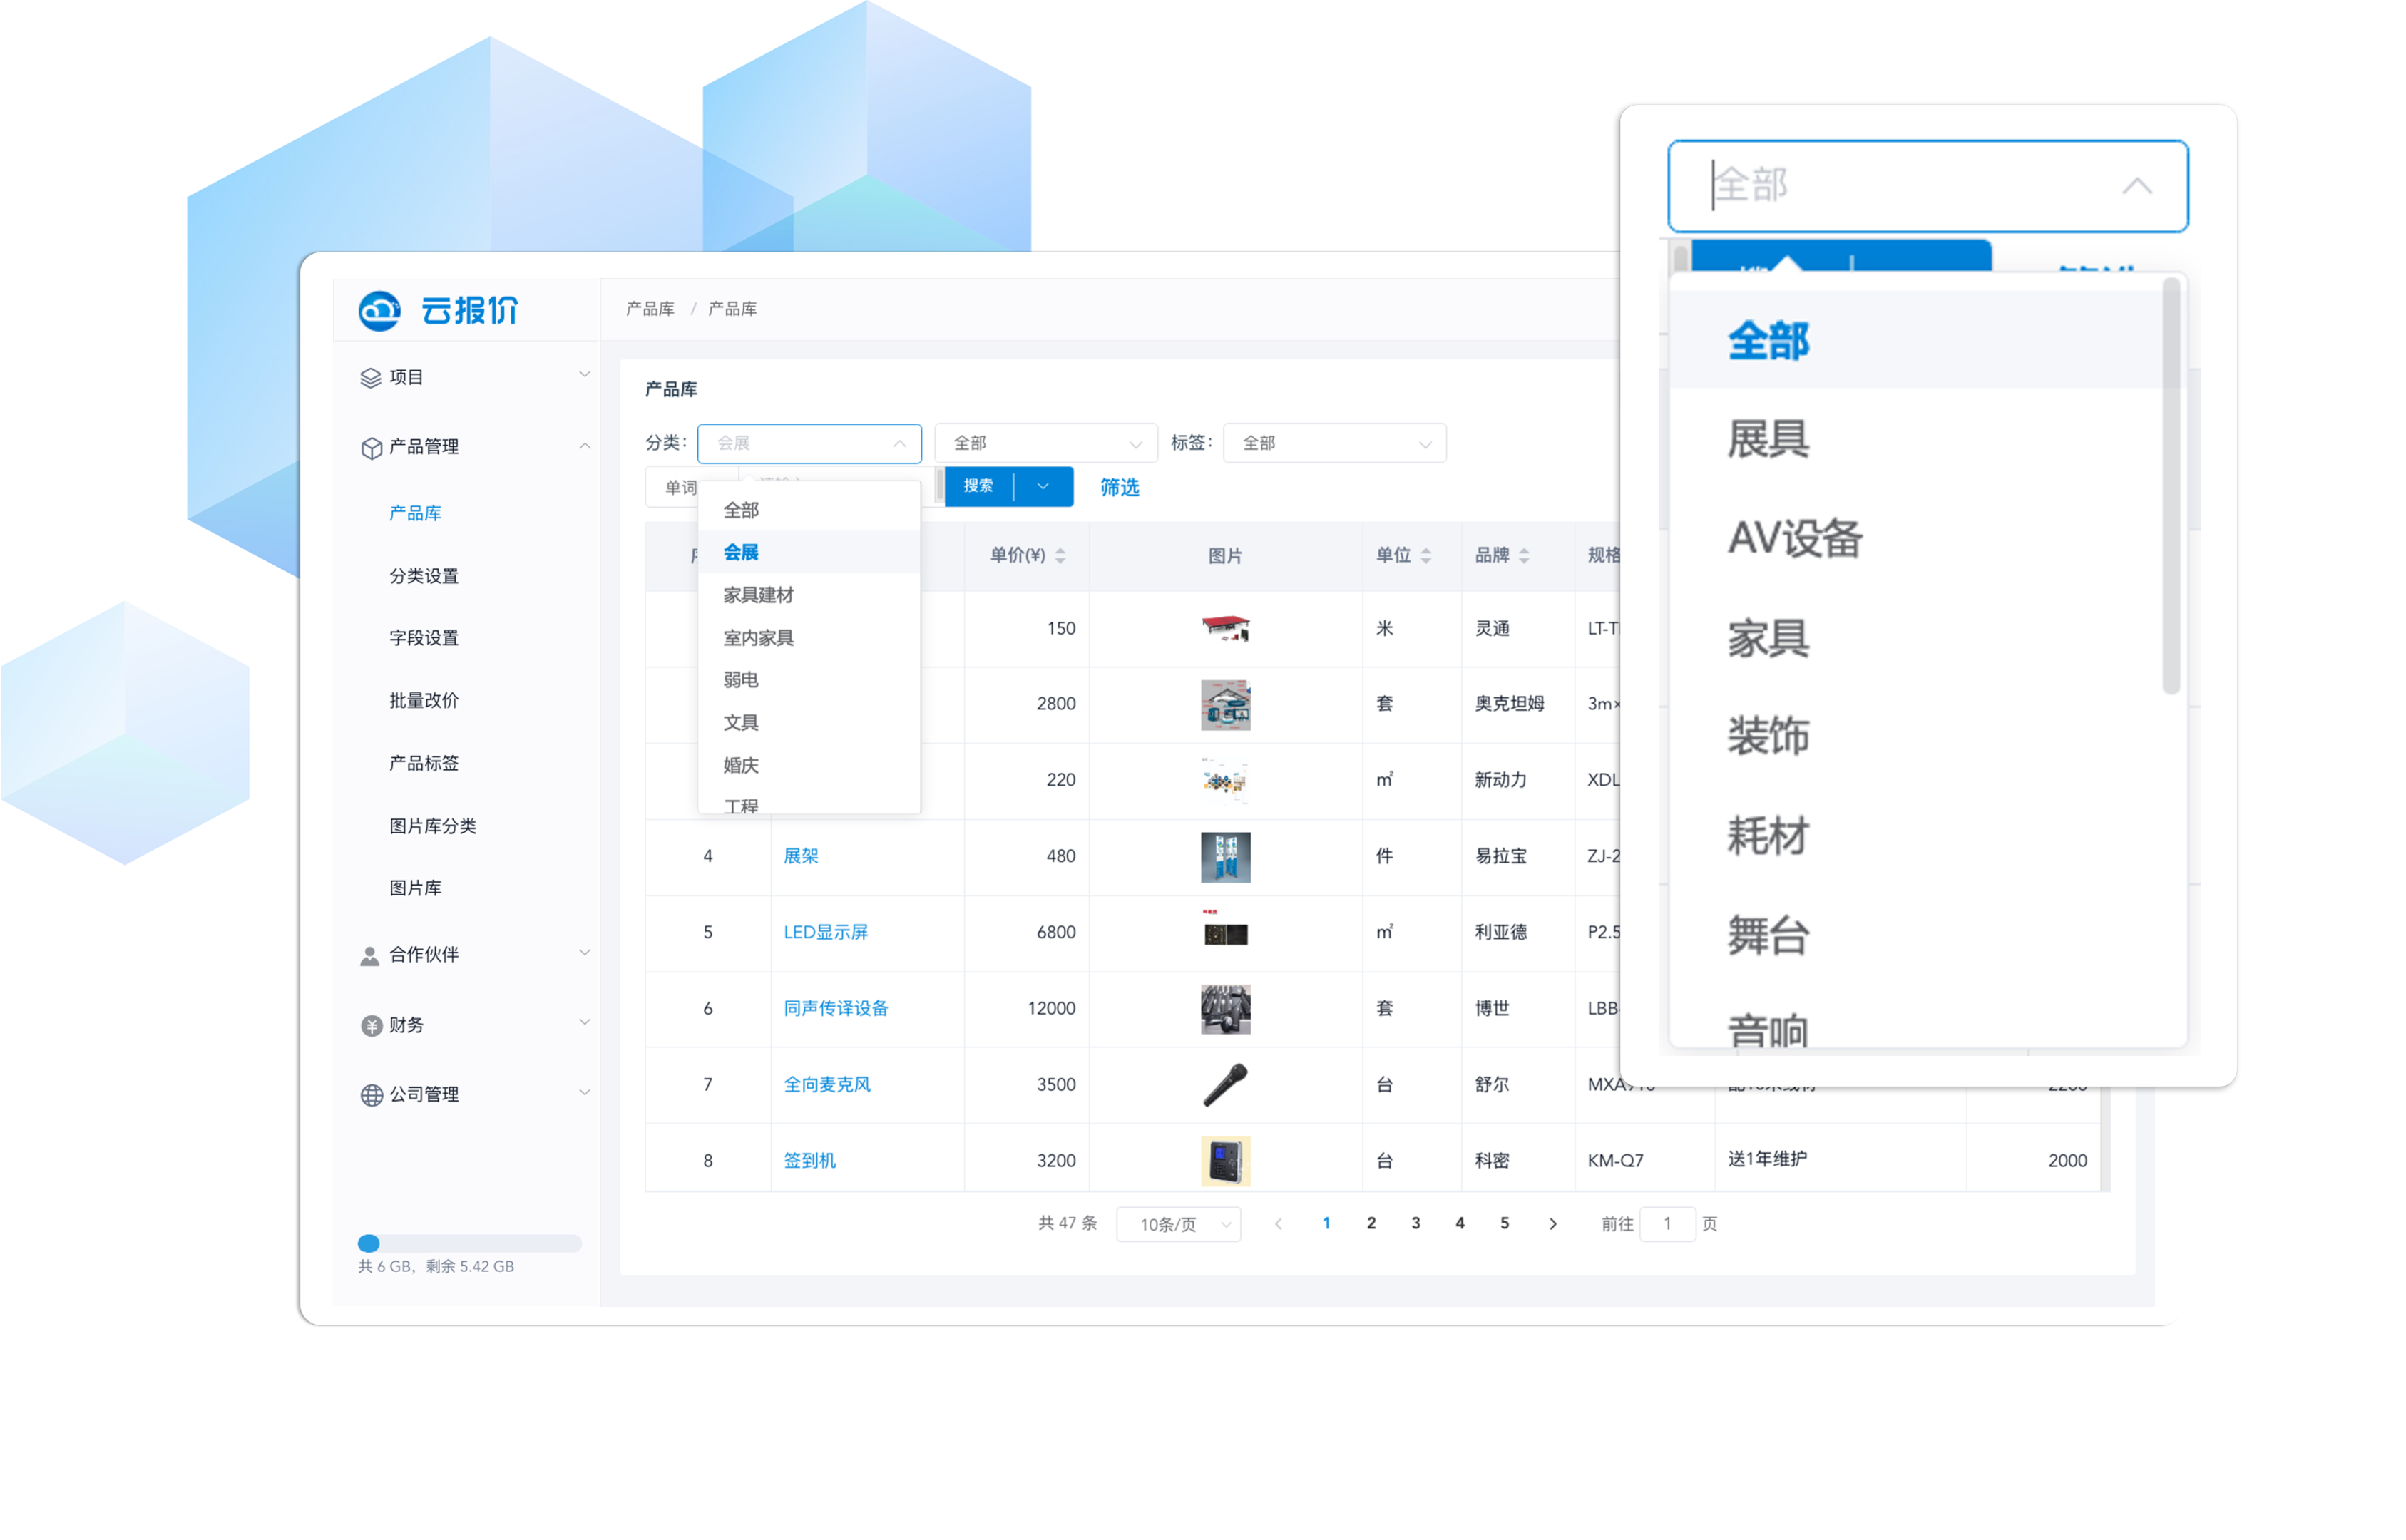Open 分类设置 in sidebar menu

click(x=424, y=576)
